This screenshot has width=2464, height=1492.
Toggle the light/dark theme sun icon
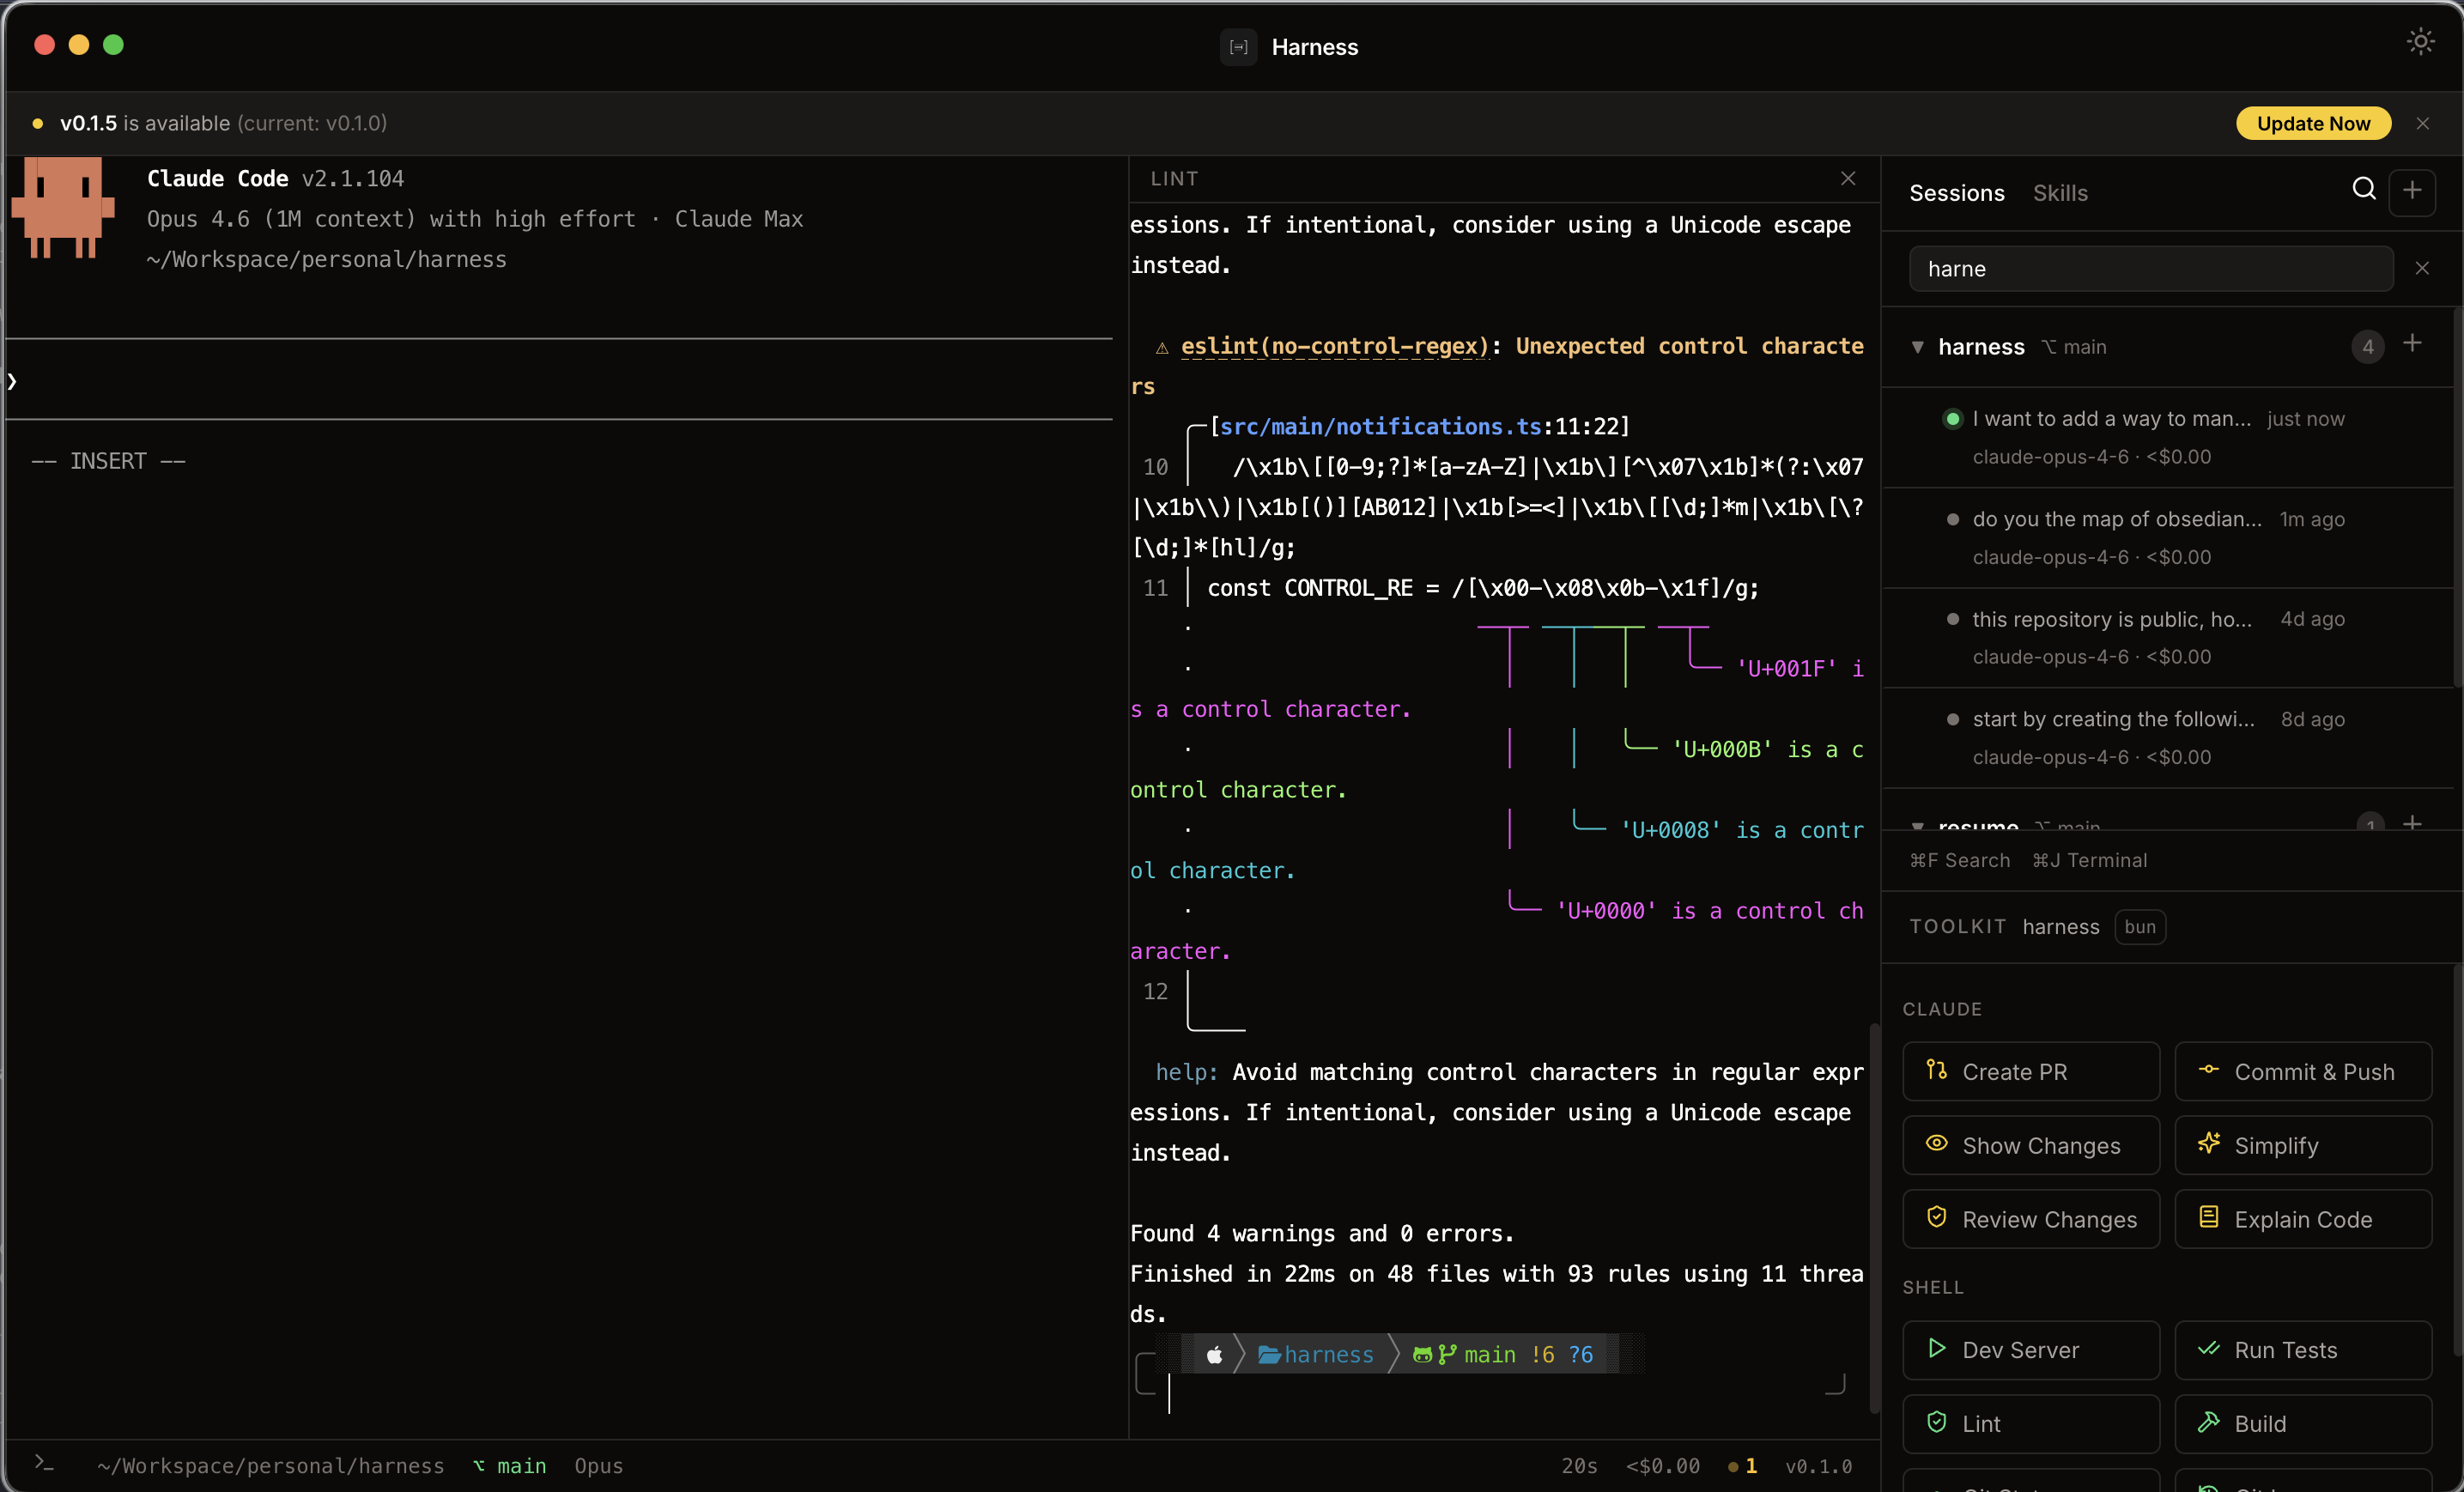(x=2419, y=42)
